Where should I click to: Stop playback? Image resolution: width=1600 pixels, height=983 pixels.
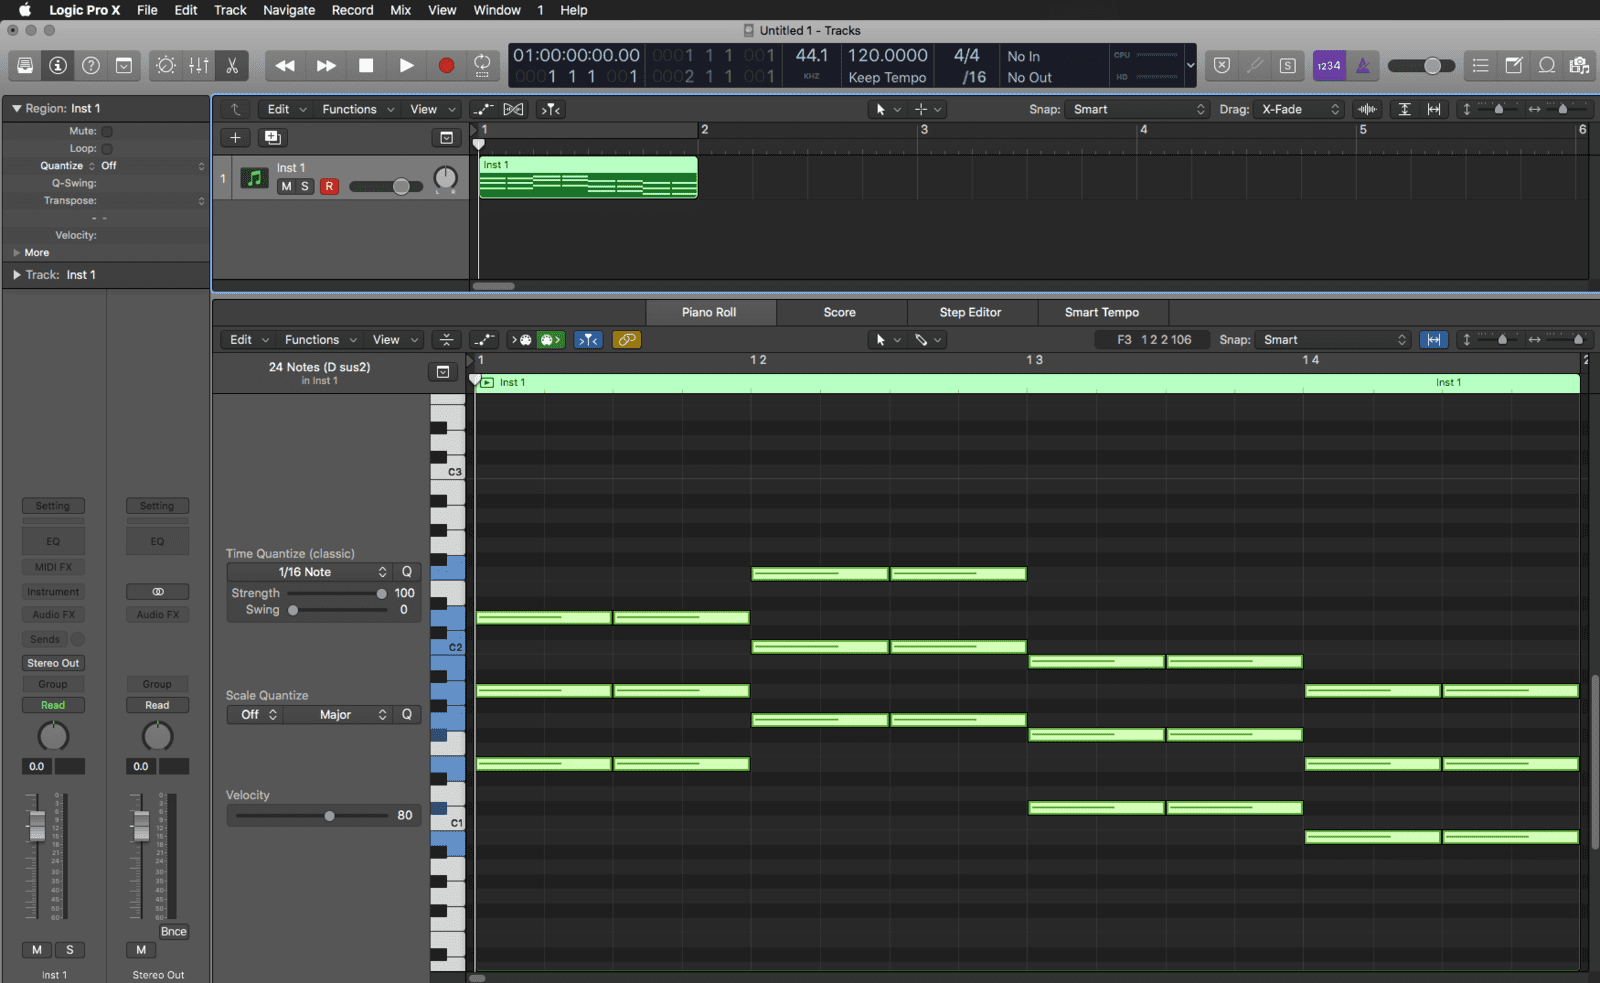click(x=366, y=66)
